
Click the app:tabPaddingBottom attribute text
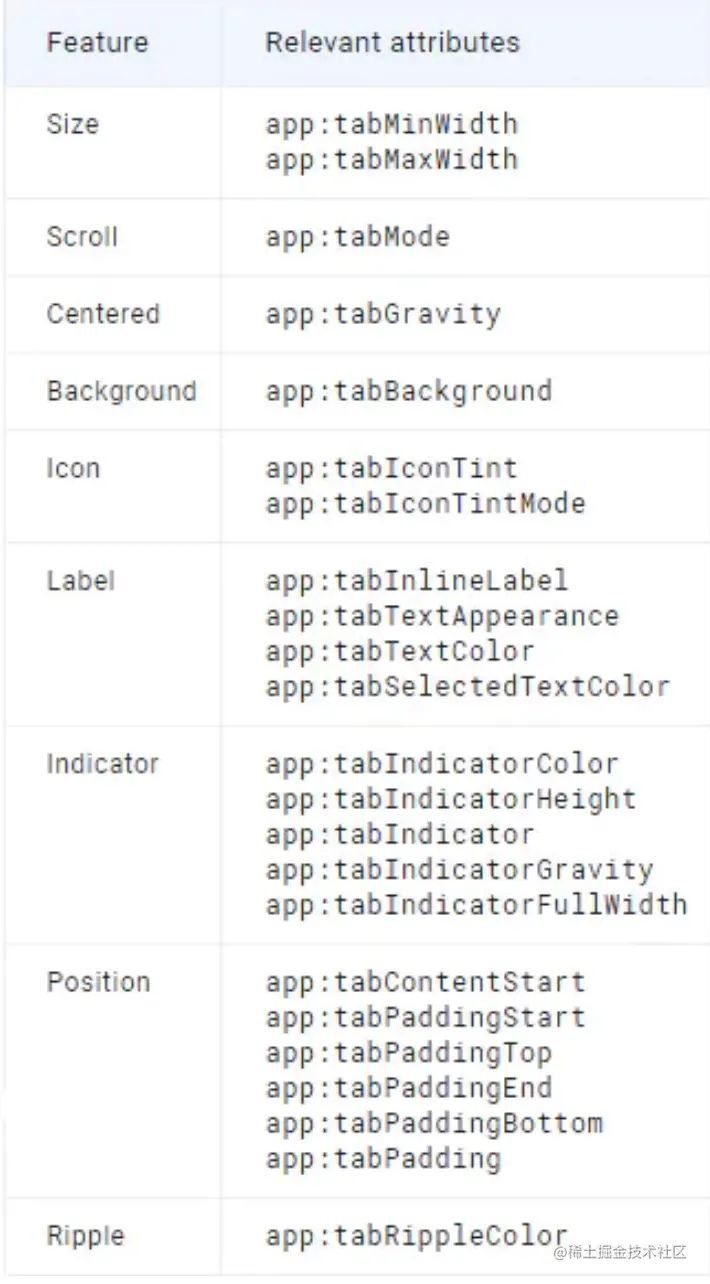(434, 1123)
